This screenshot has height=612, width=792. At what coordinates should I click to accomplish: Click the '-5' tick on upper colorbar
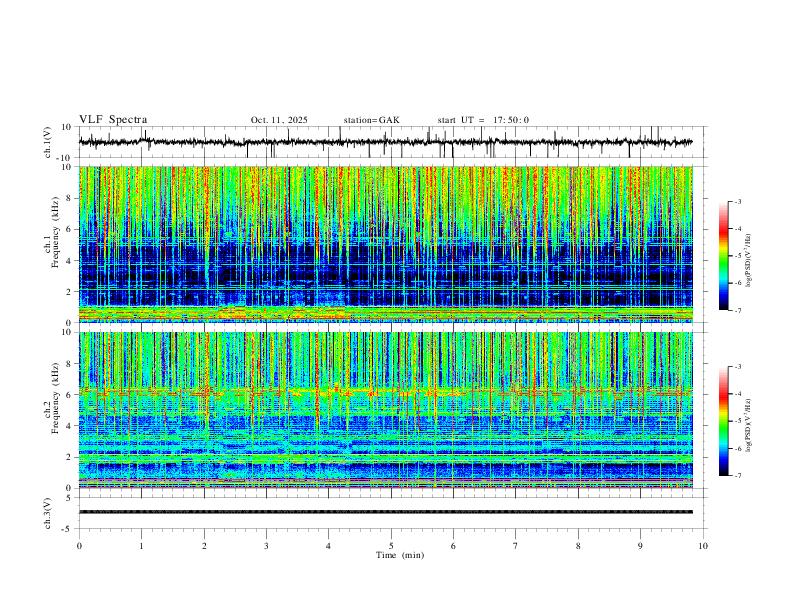tap(737, 256)
